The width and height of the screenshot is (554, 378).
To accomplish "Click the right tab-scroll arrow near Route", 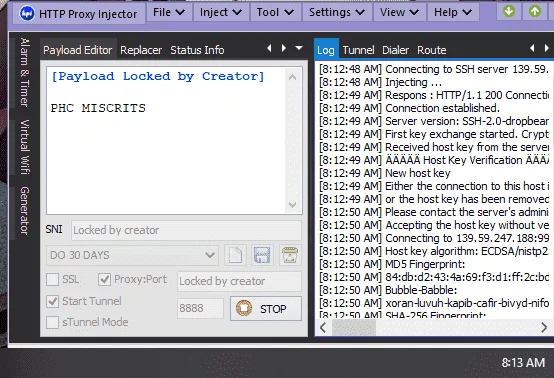I will tap(546, 48).
